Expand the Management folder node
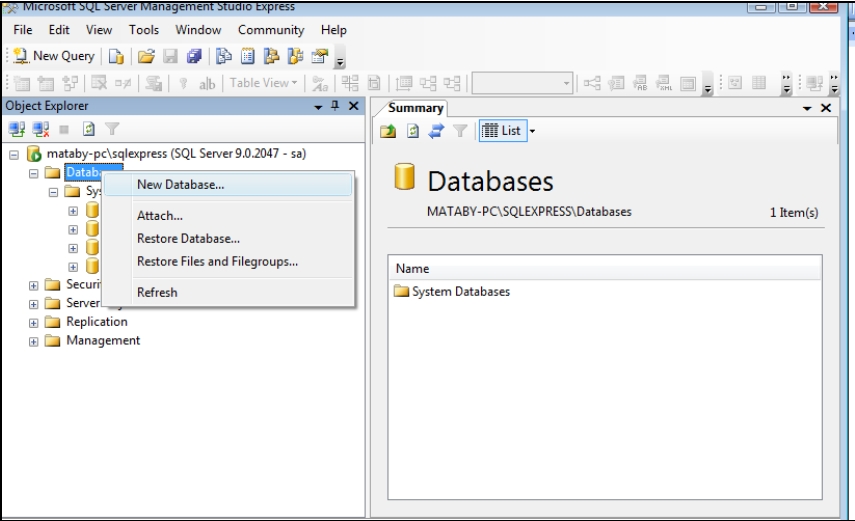 point(34,342)
